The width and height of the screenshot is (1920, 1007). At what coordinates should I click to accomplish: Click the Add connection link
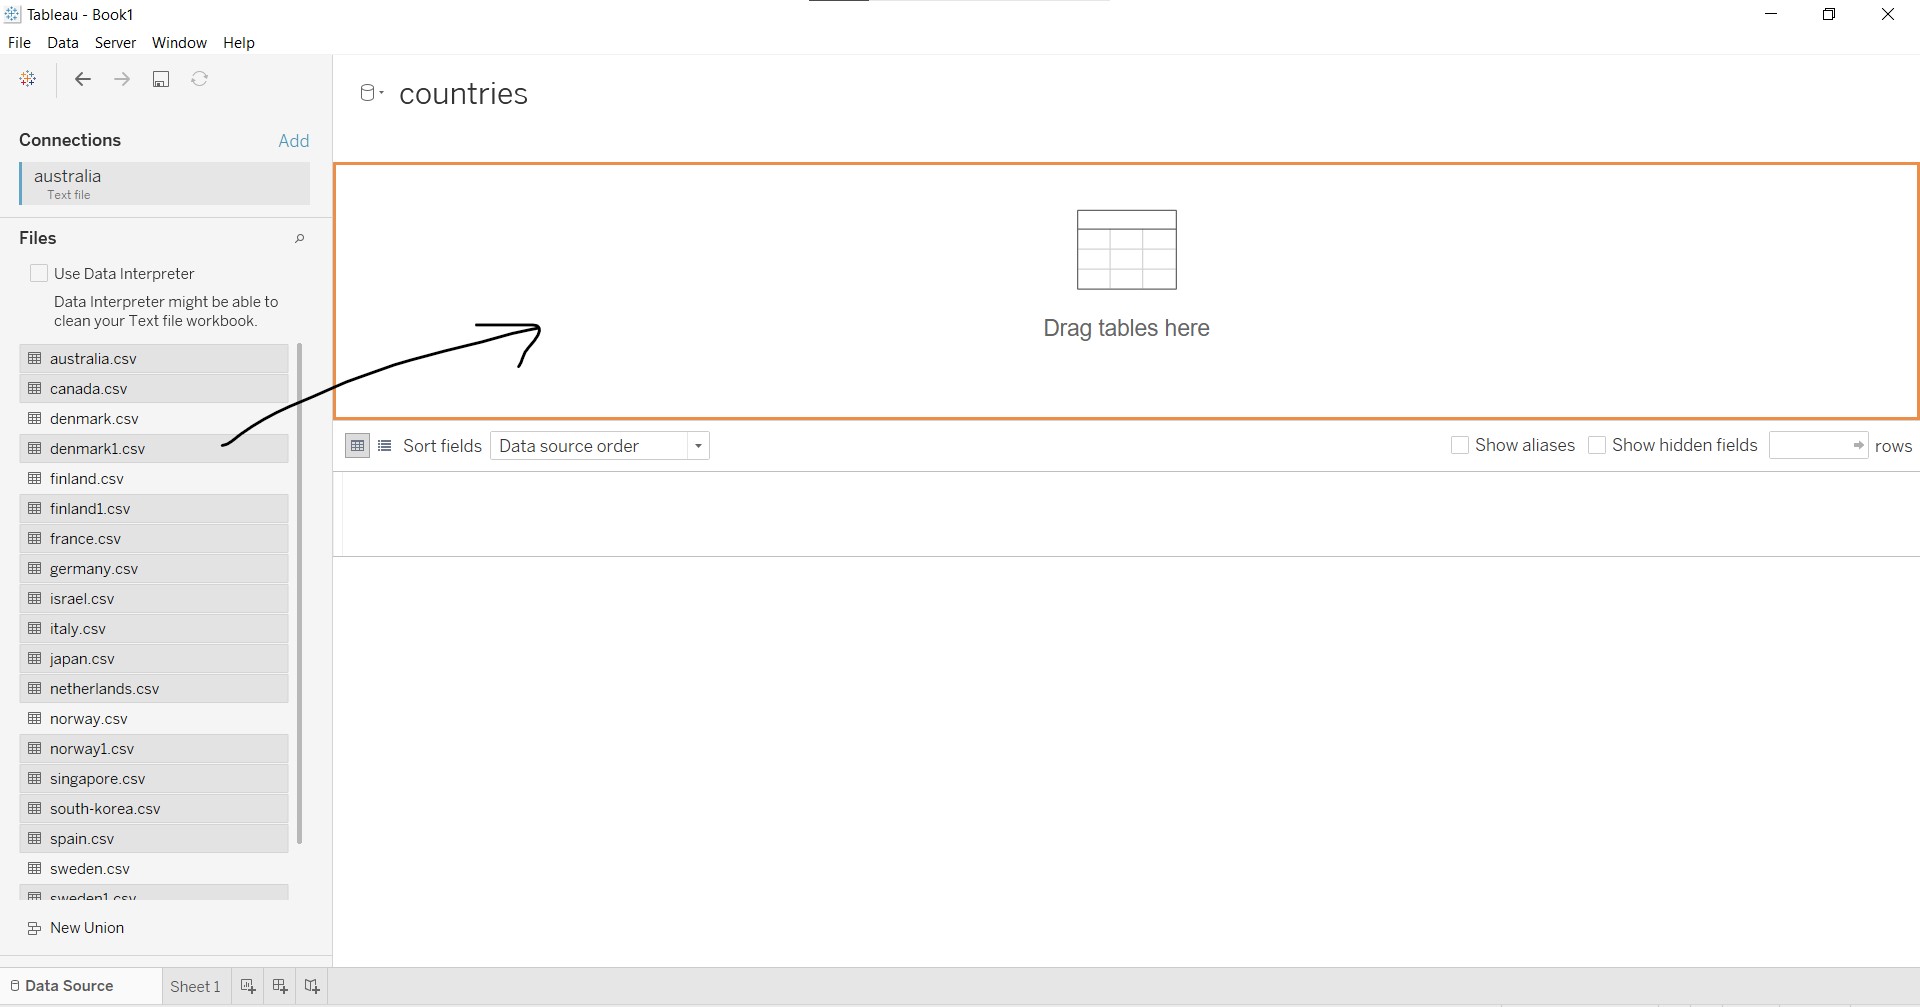click(293, 141)
